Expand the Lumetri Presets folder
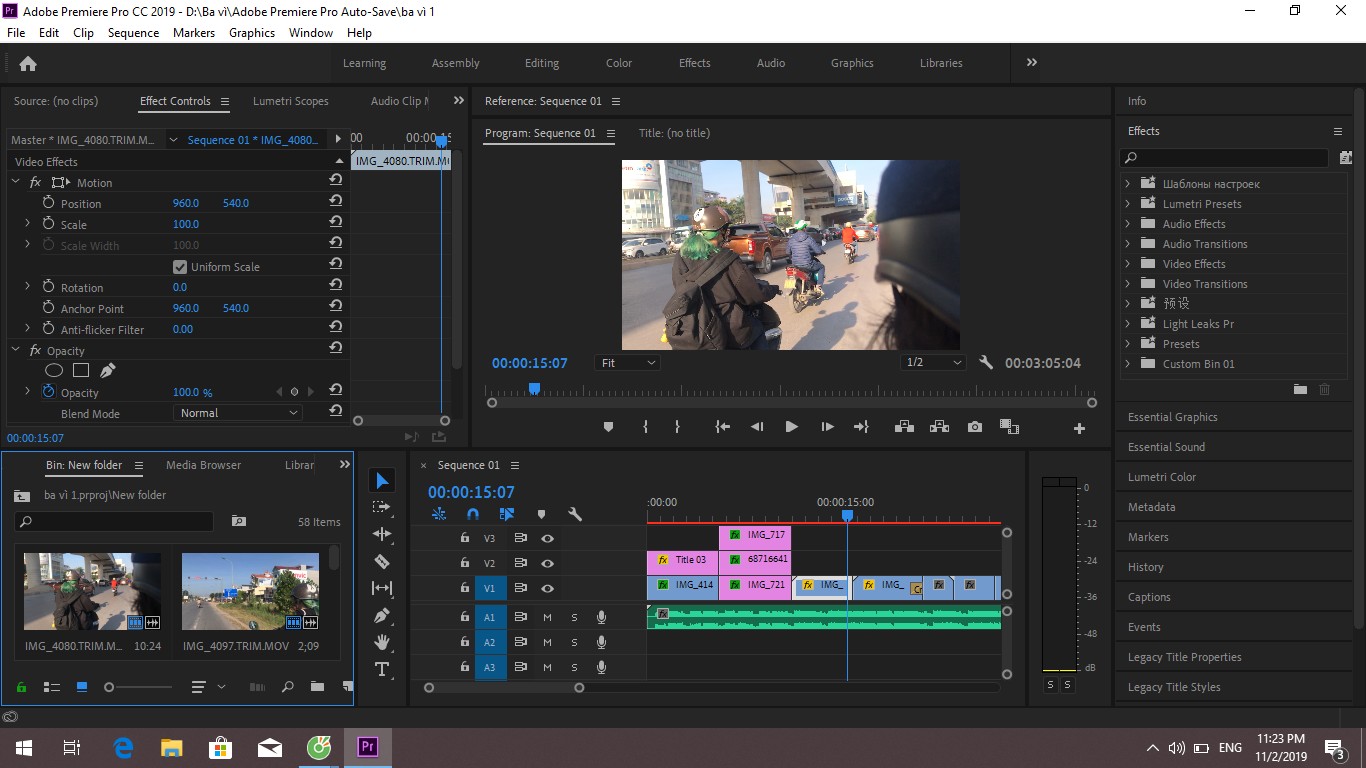Image resolution: width=1366 pixels, height=768 pixels. [x=1127, y=204]
